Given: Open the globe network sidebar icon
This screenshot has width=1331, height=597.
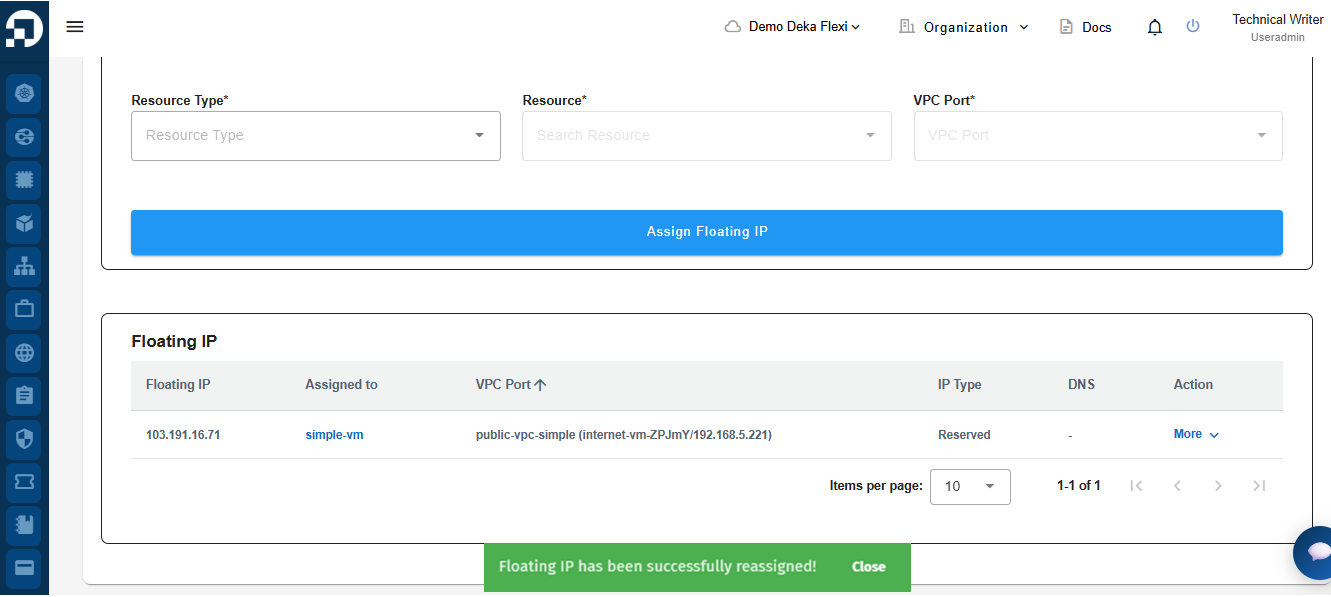Looking at the screenshot, I should coord(25,353).
